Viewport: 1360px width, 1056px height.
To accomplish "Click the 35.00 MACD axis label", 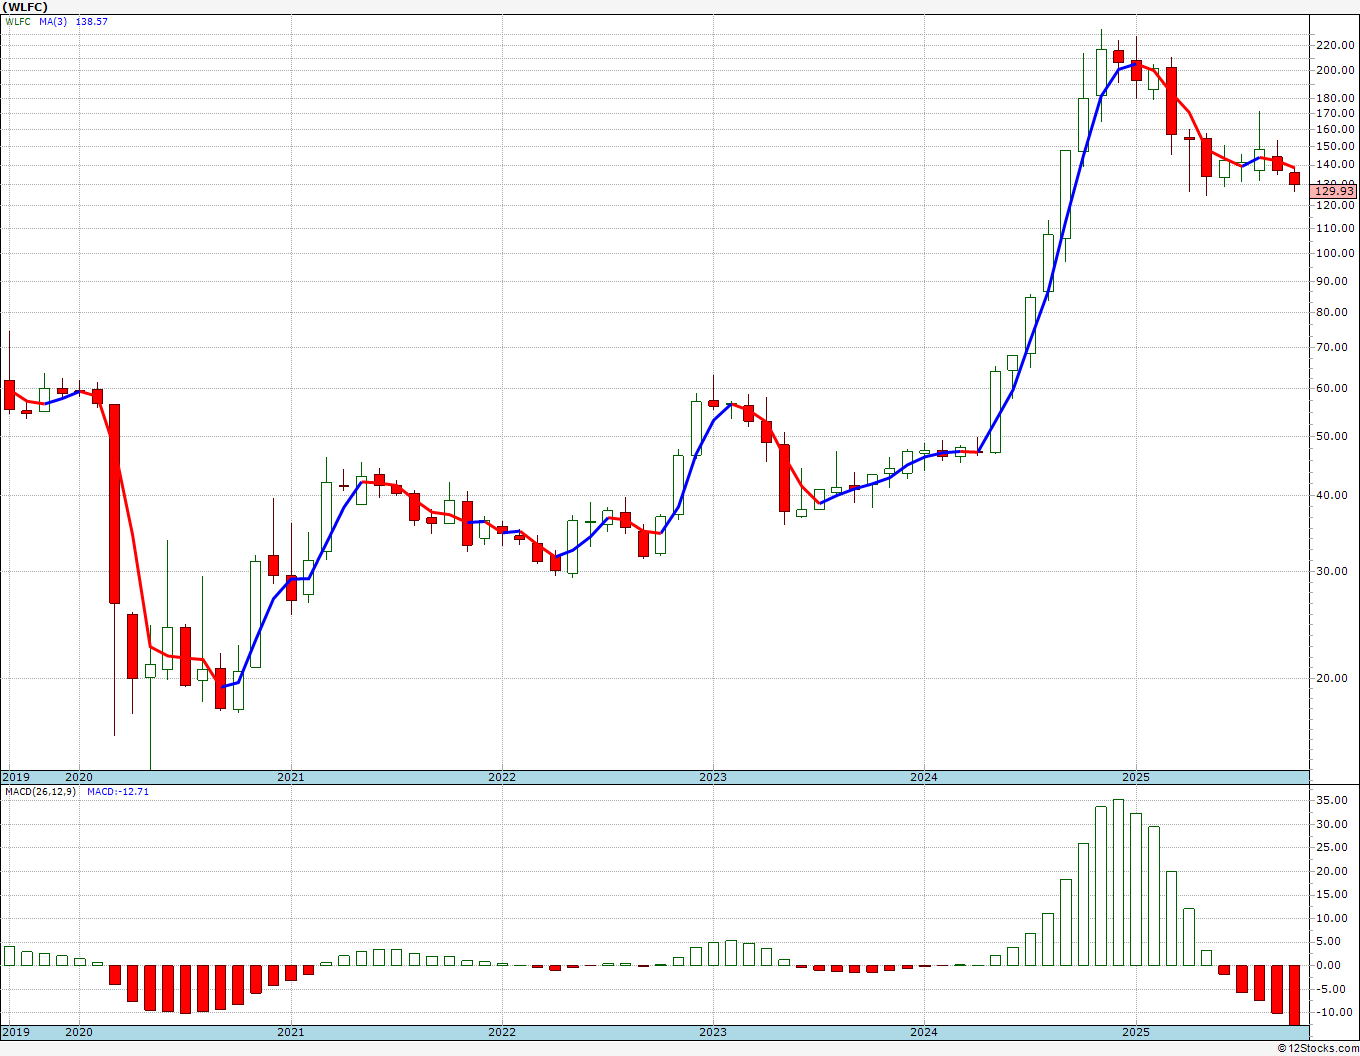I will (1333, 801).
